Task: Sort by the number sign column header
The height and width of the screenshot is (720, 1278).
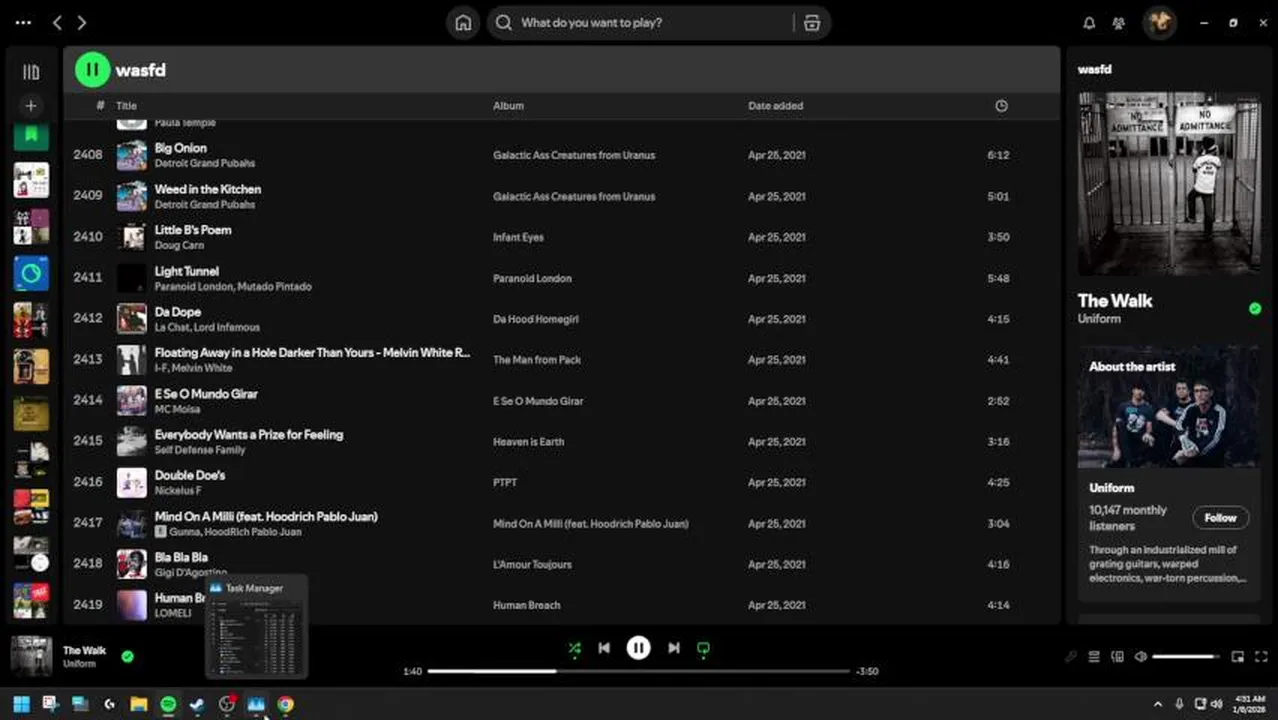Action: click(100, 106)
